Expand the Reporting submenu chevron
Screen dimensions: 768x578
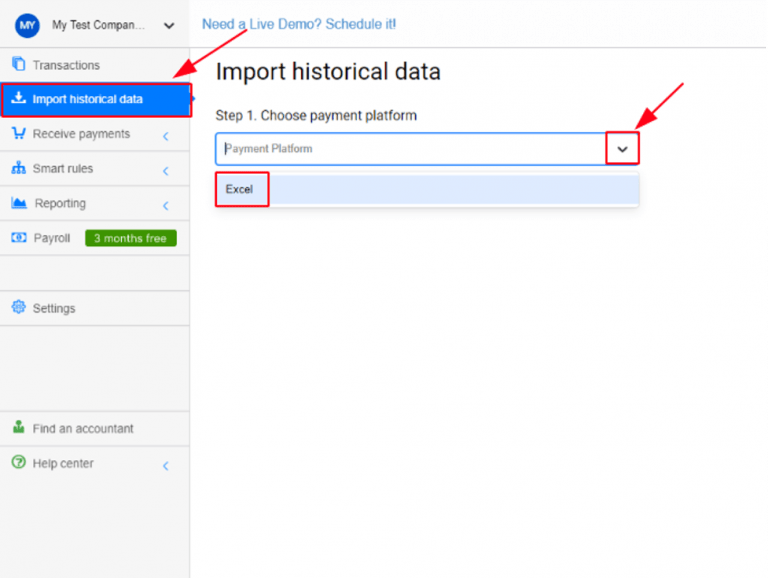[x=166, y=206]
